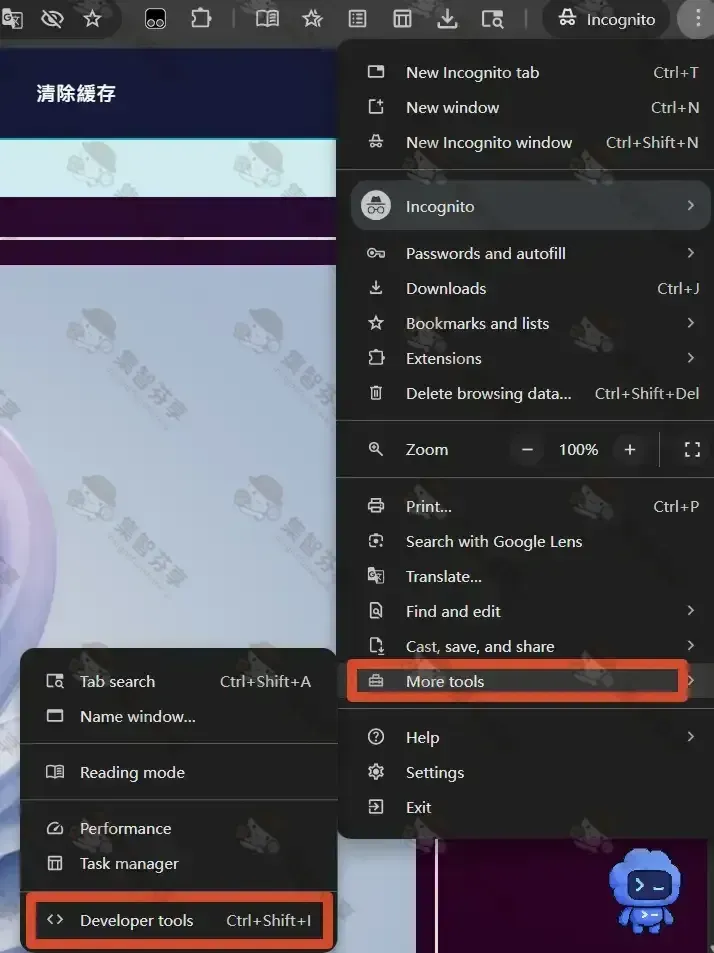
Task: Select Tab search in More tools
Action: pyautogui.click(x=179, y=682)
